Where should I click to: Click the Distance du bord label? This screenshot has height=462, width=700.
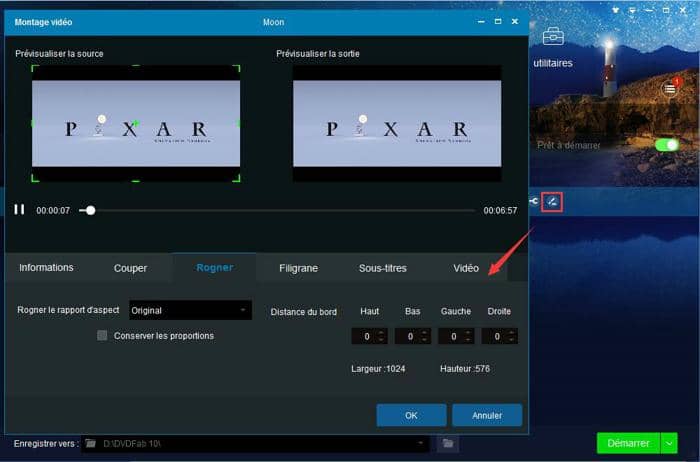coord(304,312)
